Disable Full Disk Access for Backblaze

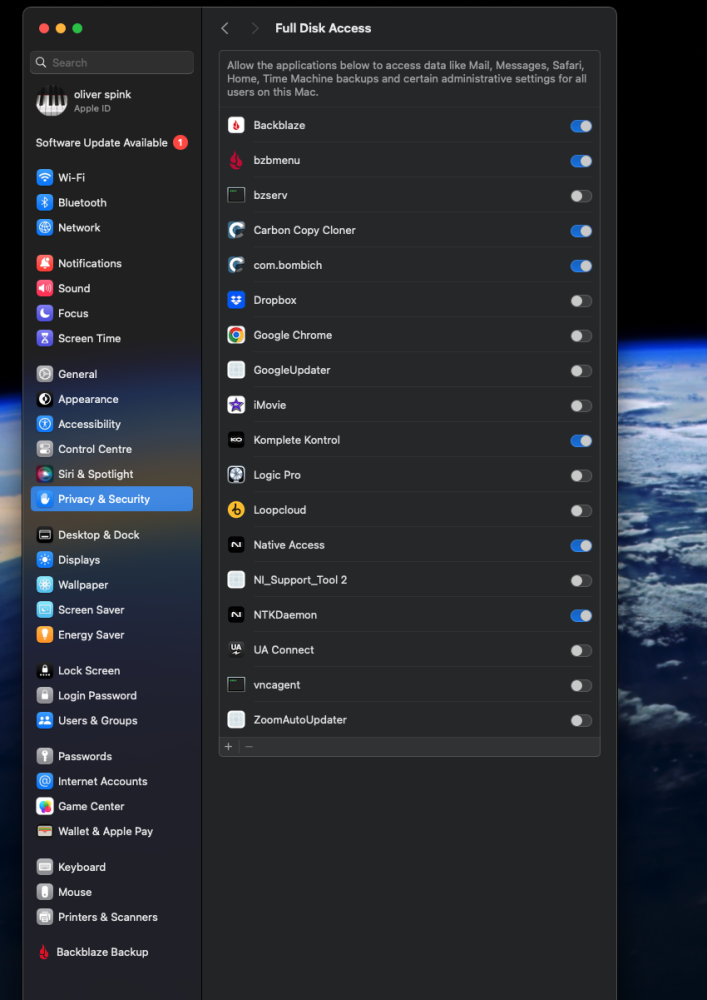(581, 126)
